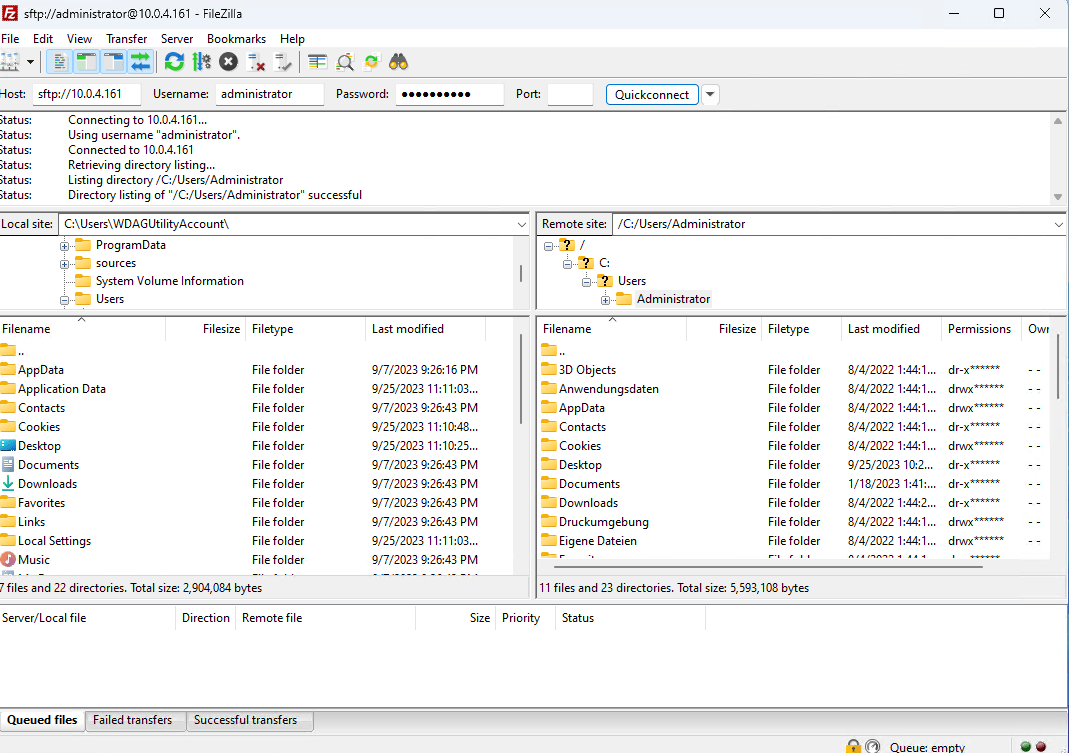This screenshot has height=753, width=1069.
Task: Toggle the transfer queue panel
Action: pos(140,61)
